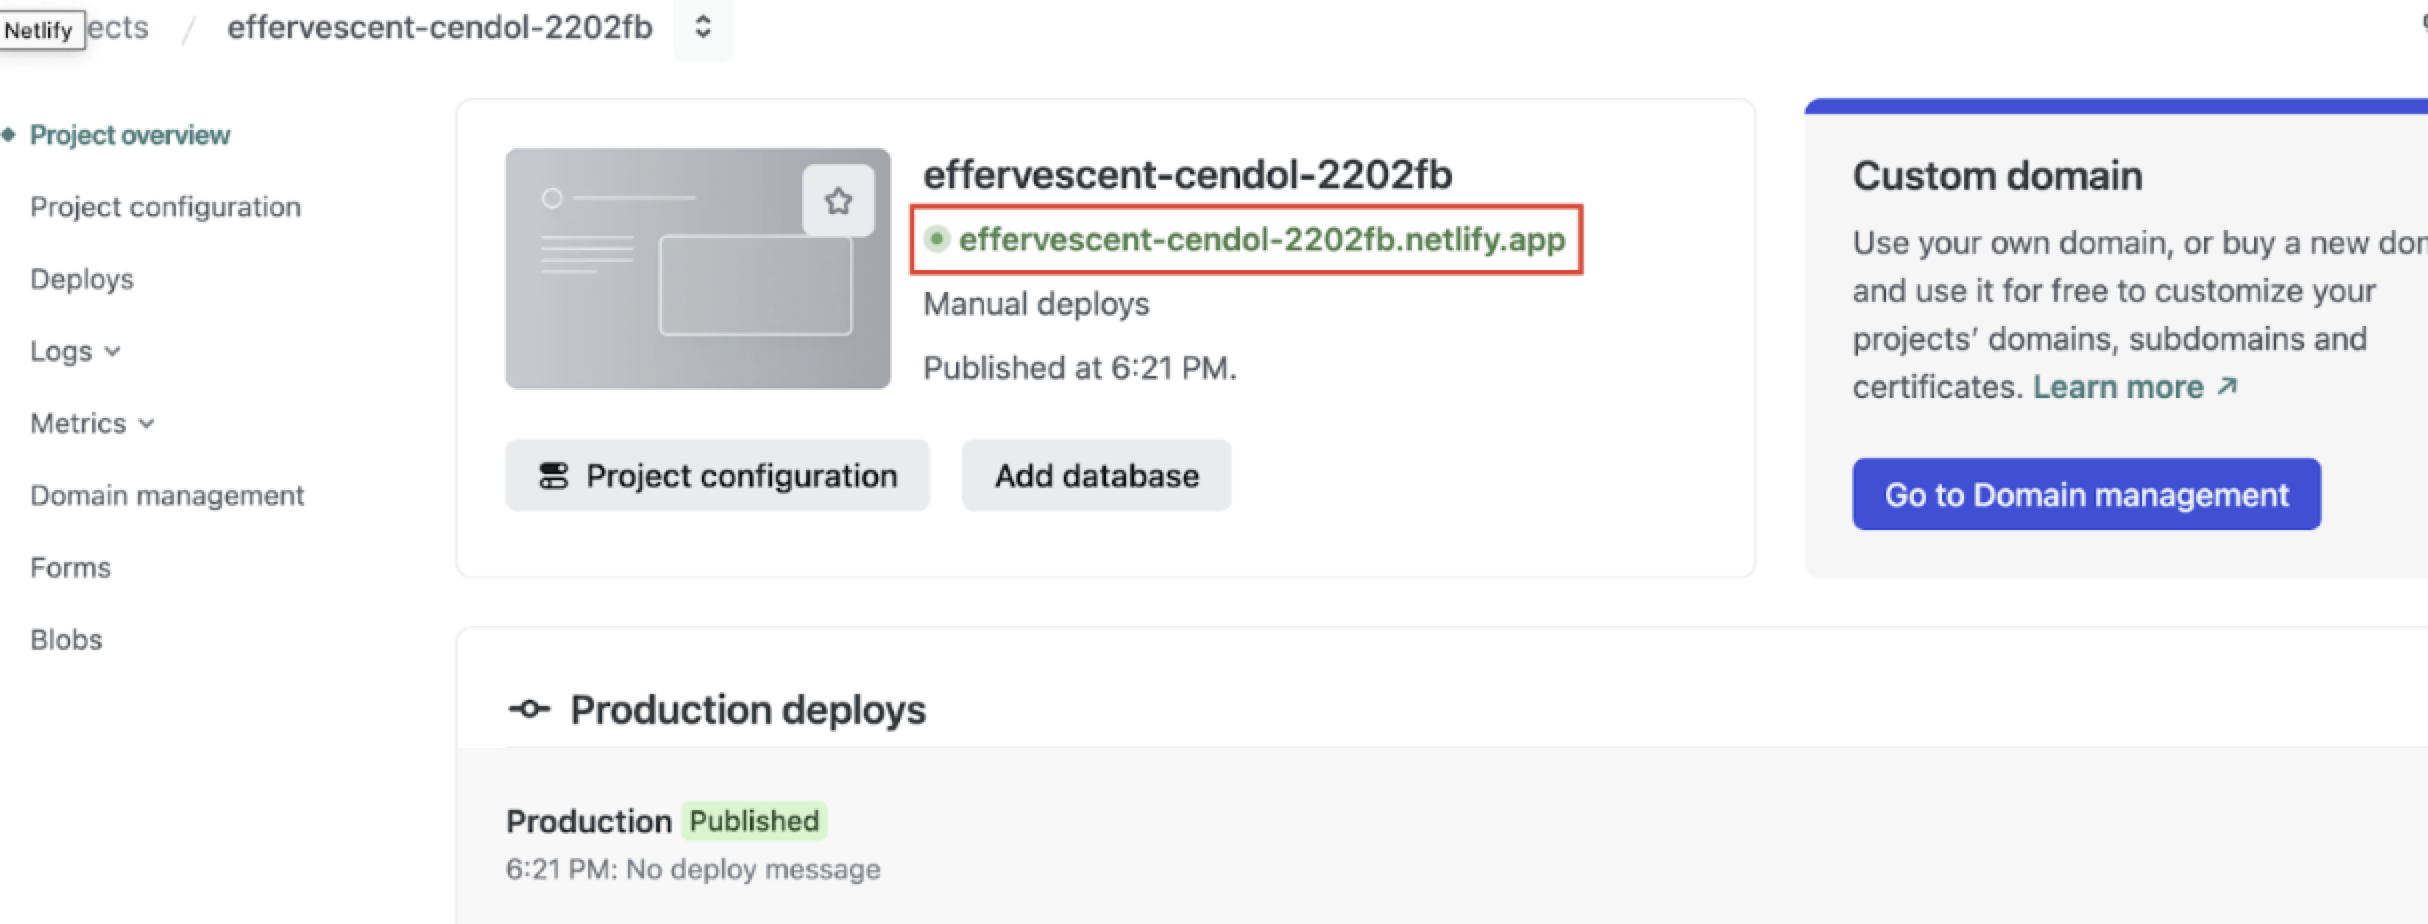Click Go to Domain management button
The image size is (2428, 924).
(2086, 494)
